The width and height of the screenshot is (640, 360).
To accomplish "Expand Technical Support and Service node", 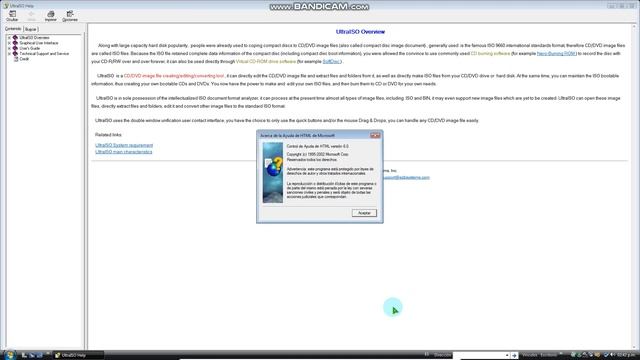I will [x=9, y=53].
